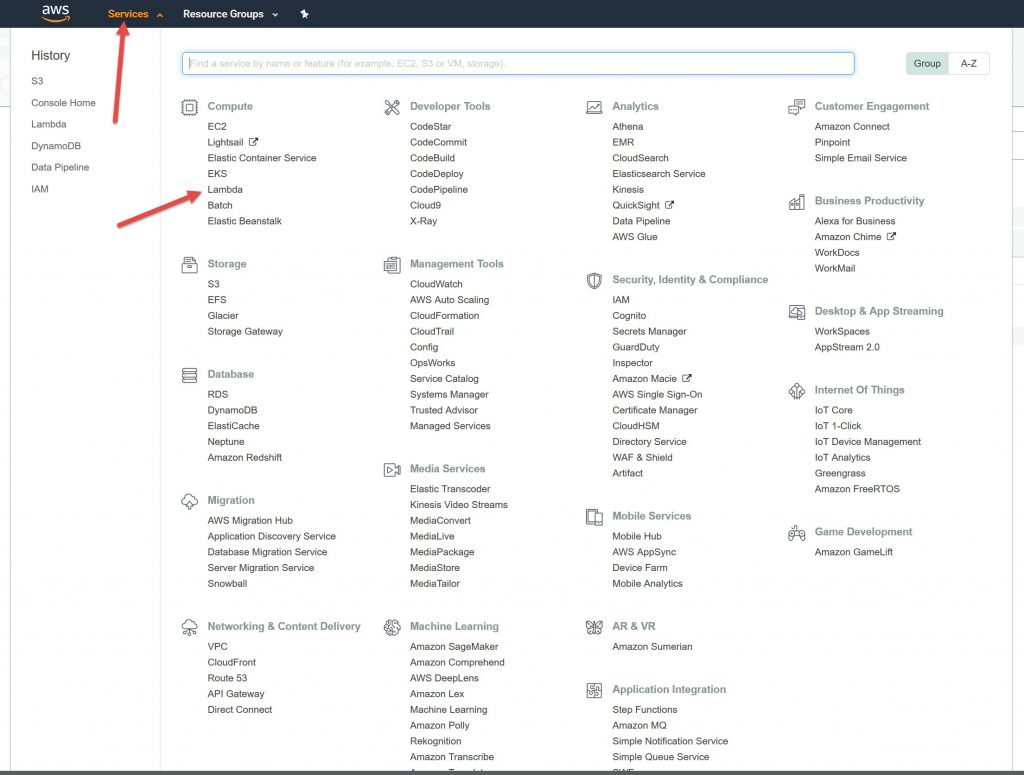Click the find a service search field
The image size is (1024, 775).
(x=517, y=64)
